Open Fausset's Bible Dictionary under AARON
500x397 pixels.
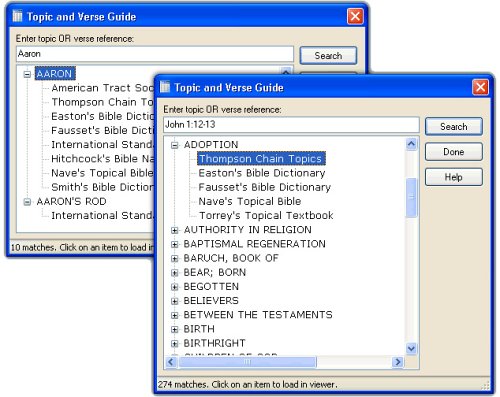[102, 130]
